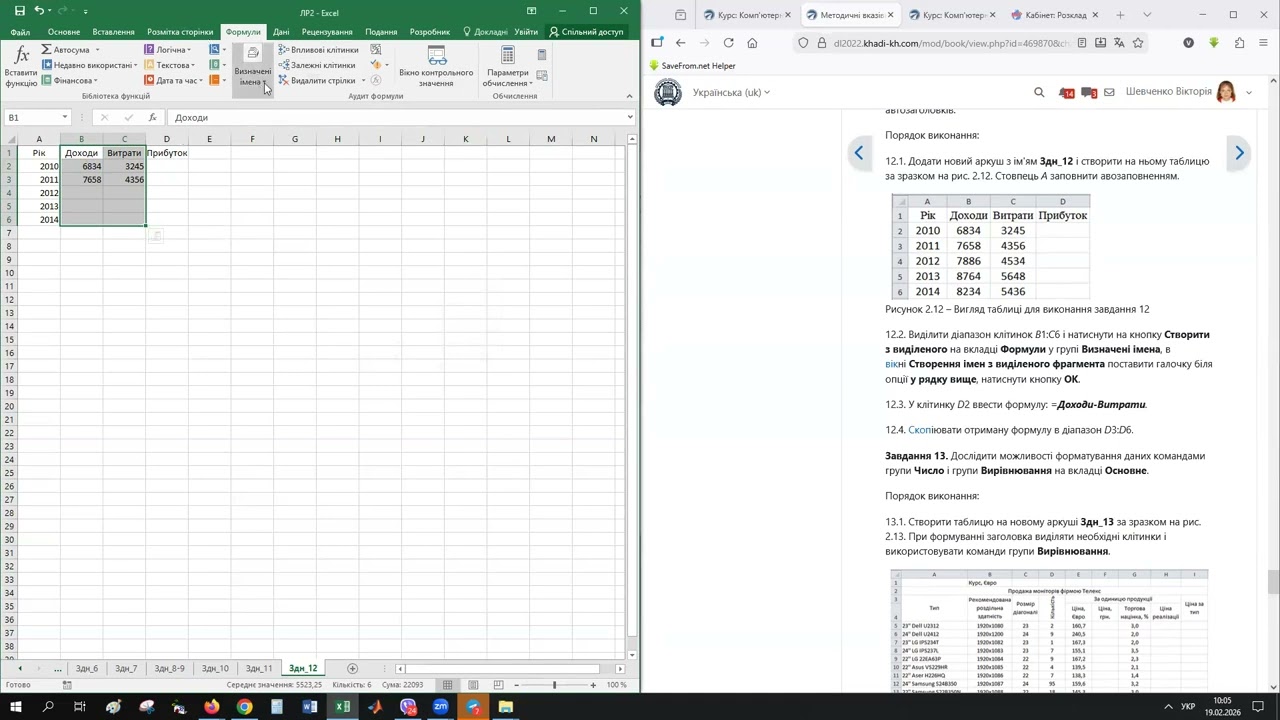Save the workbook with the floppy icon
The image size is (1280, 720).
point(18,11)
